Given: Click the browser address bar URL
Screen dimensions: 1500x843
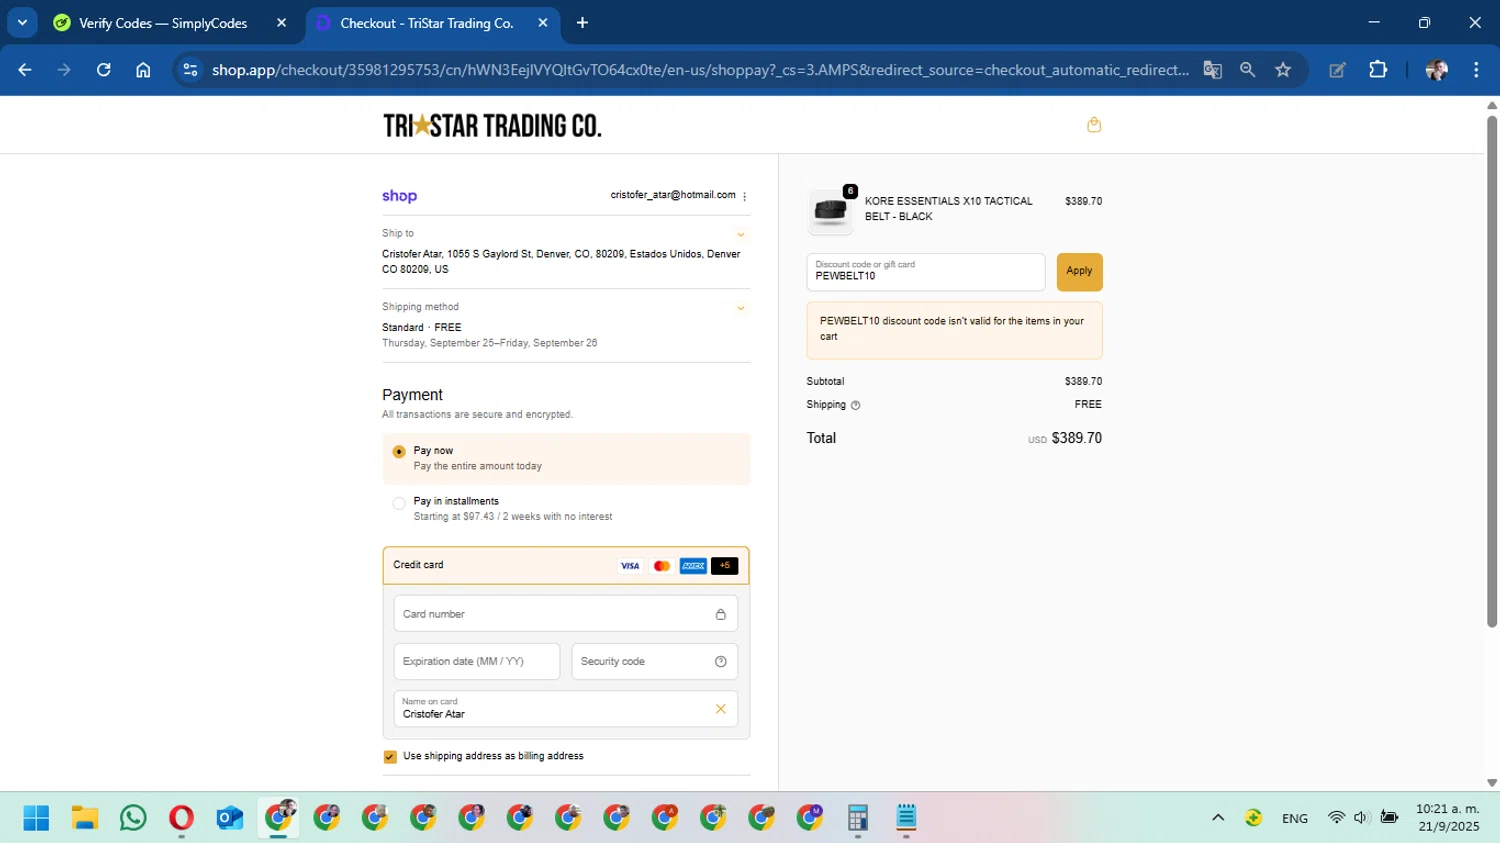Looking at the screenshot, I should click(700, 70).
